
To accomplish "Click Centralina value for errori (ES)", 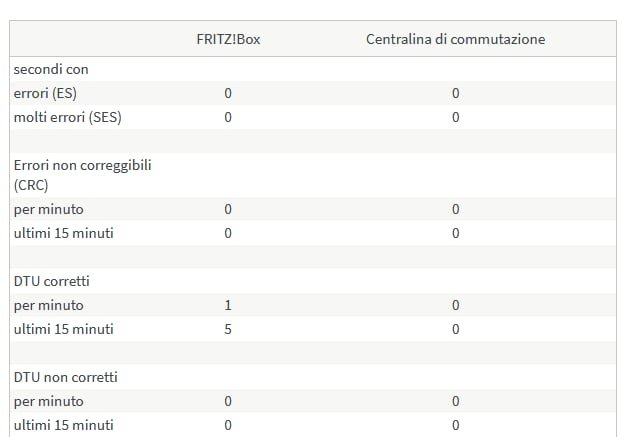I will pyautogui.click(x=455, y=93).
